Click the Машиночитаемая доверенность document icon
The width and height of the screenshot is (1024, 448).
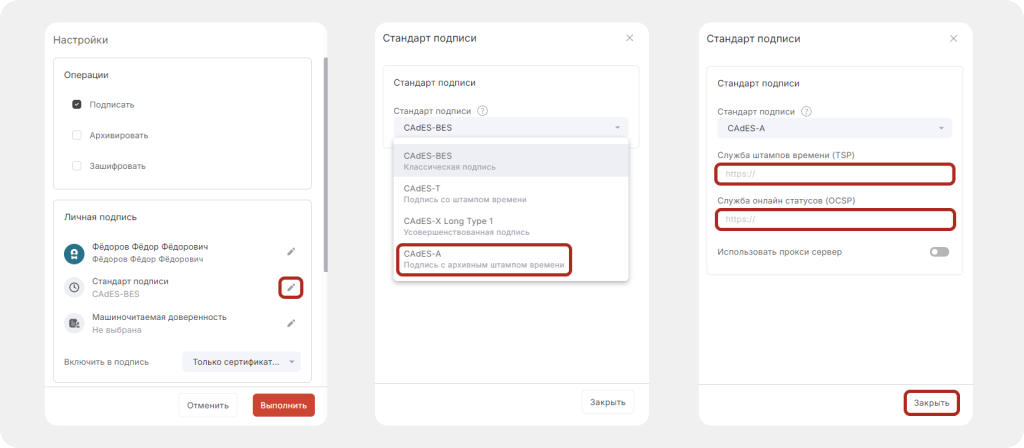click(73, 323)
